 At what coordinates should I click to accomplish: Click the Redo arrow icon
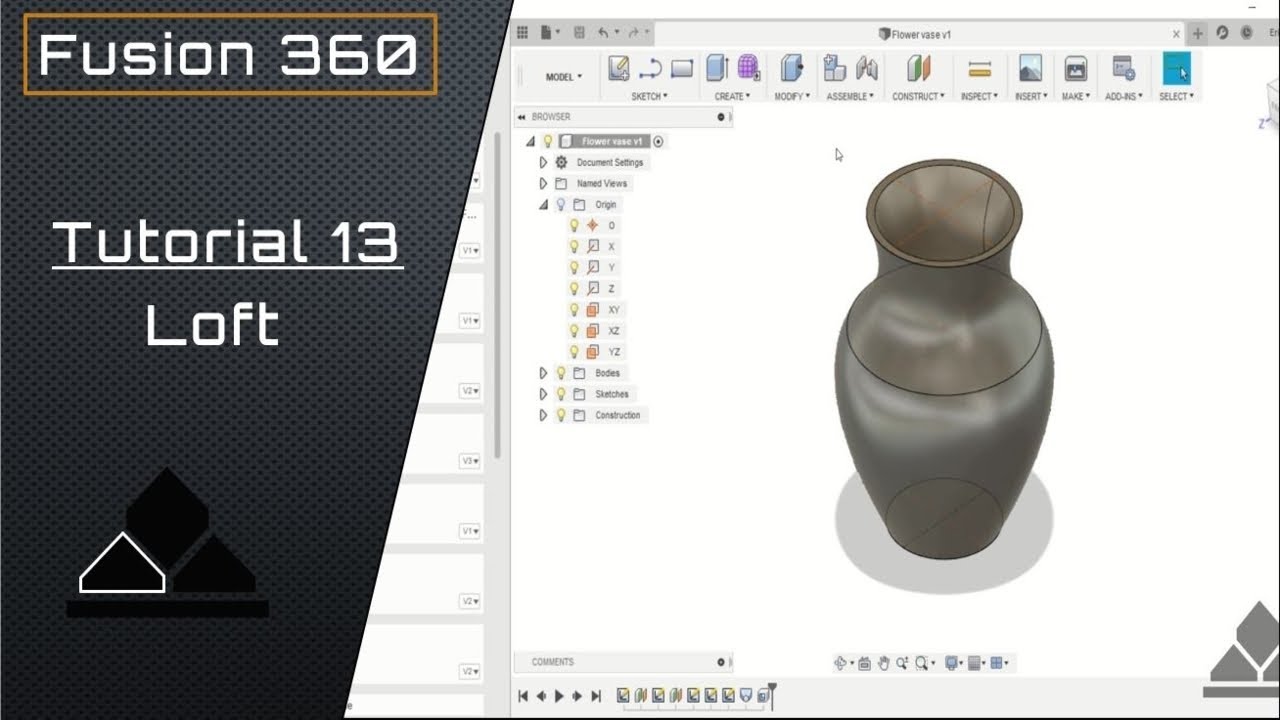coord(633,33)
